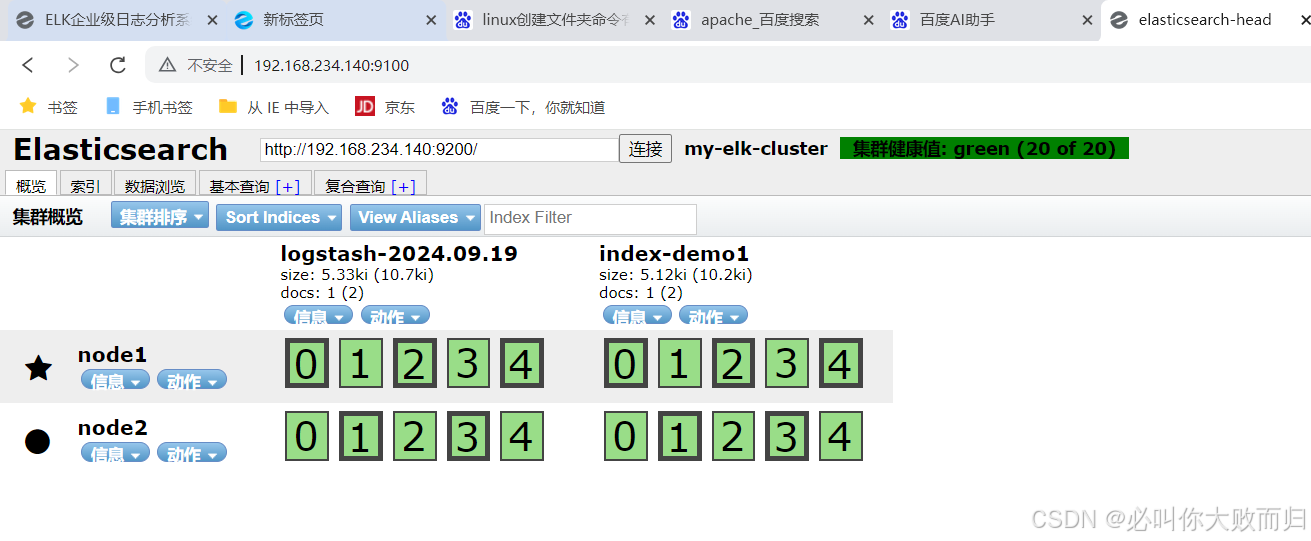Click the not-secure warning icon in address bar
The height and width of the screenshot is (541, 1311).
[x=168, y=65]
